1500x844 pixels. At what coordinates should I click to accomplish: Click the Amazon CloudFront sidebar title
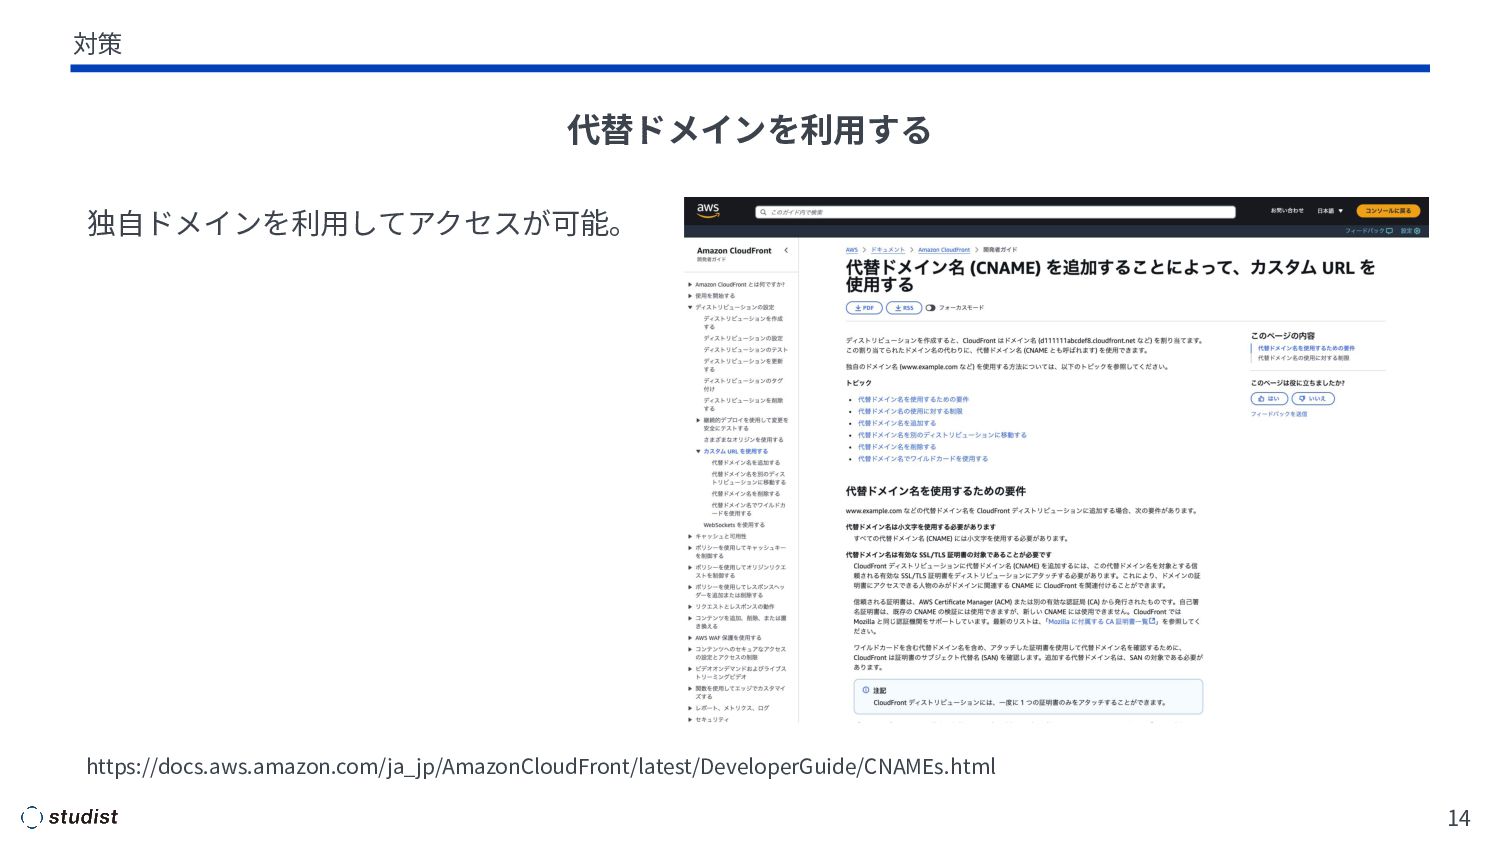point(734,251)
